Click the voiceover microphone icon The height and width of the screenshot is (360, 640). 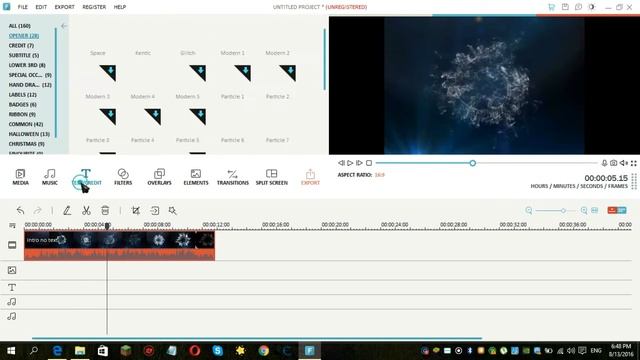[604, 163]
